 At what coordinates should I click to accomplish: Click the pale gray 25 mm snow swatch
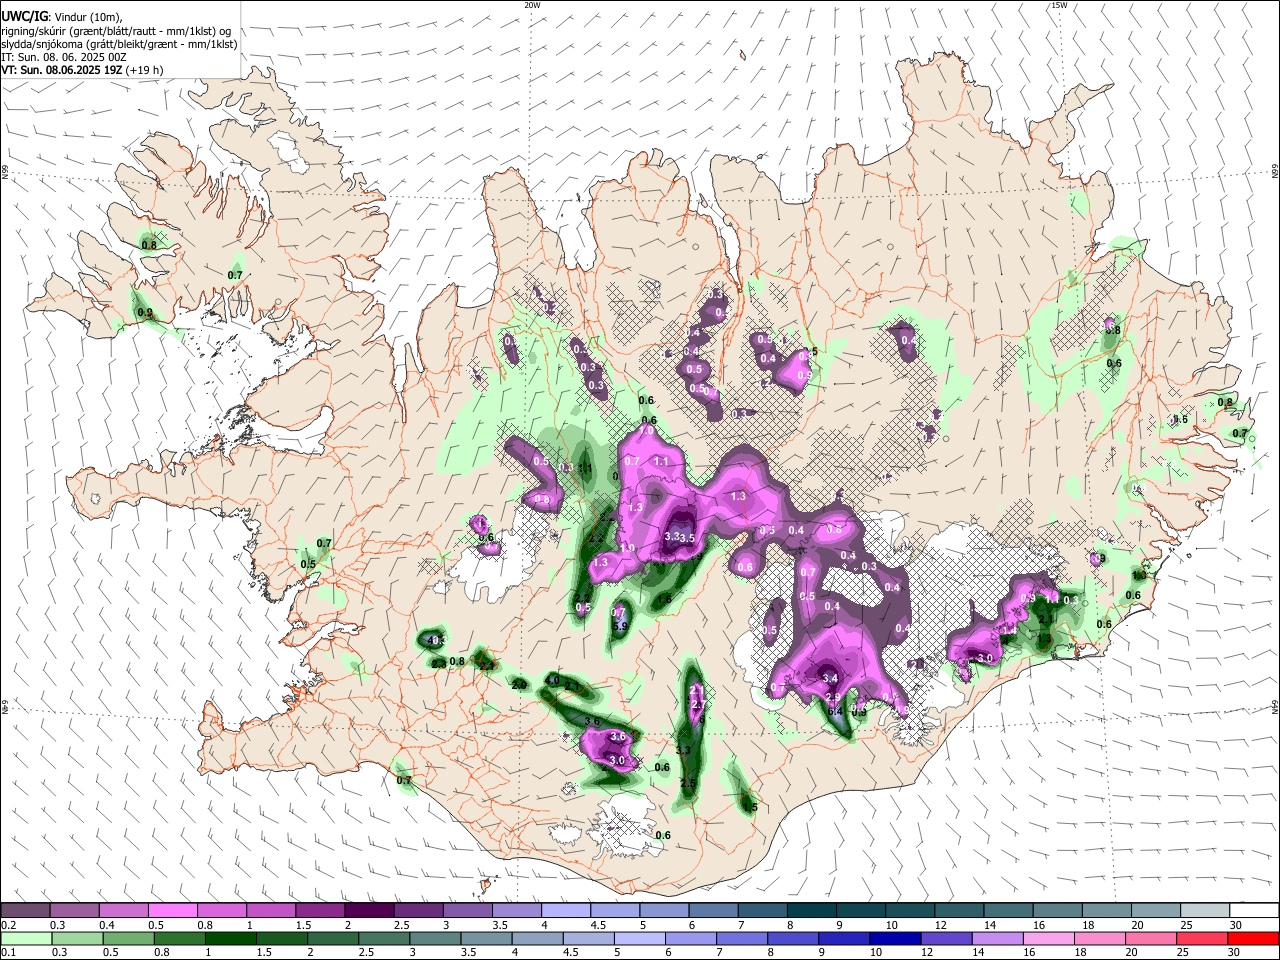(1204, 911)
